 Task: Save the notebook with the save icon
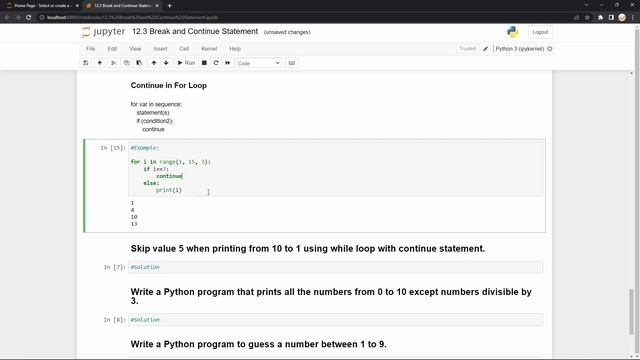pos(86,63)
